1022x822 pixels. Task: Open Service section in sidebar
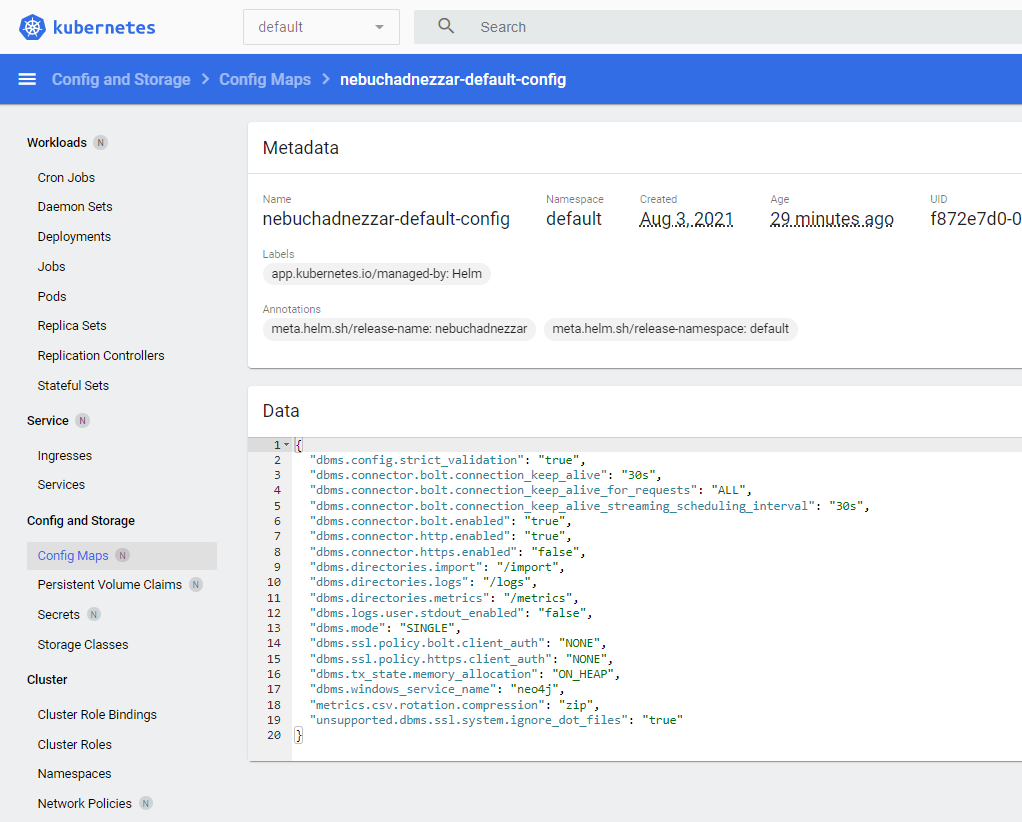48,420
